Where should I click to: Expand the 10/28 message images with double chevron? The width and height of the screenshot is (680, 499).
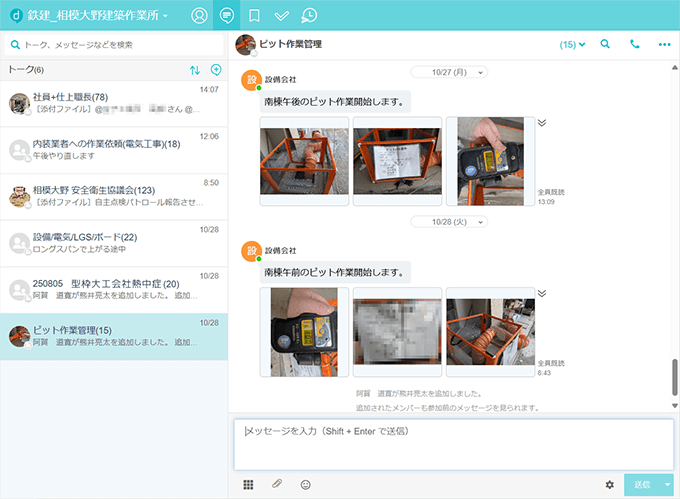click(x=542, y=294)
